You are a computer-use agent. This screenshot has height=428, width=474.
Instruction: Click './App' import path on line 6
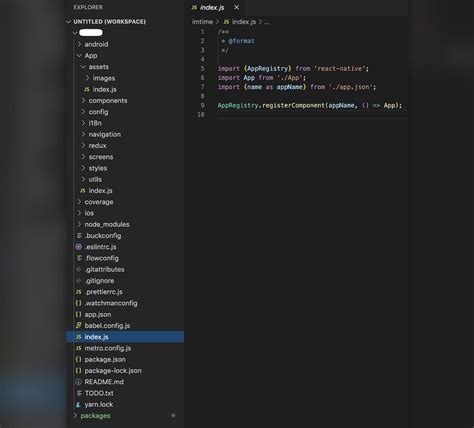click(x=290, y=78)
